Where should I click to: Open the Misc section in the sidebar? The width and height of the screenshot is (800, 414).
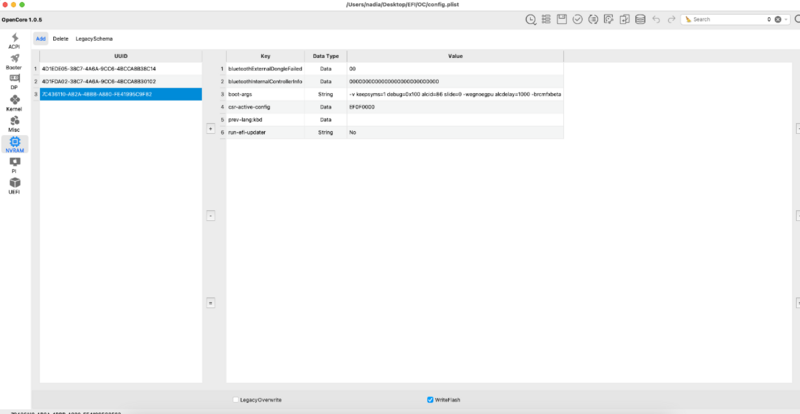click(14, 124)
